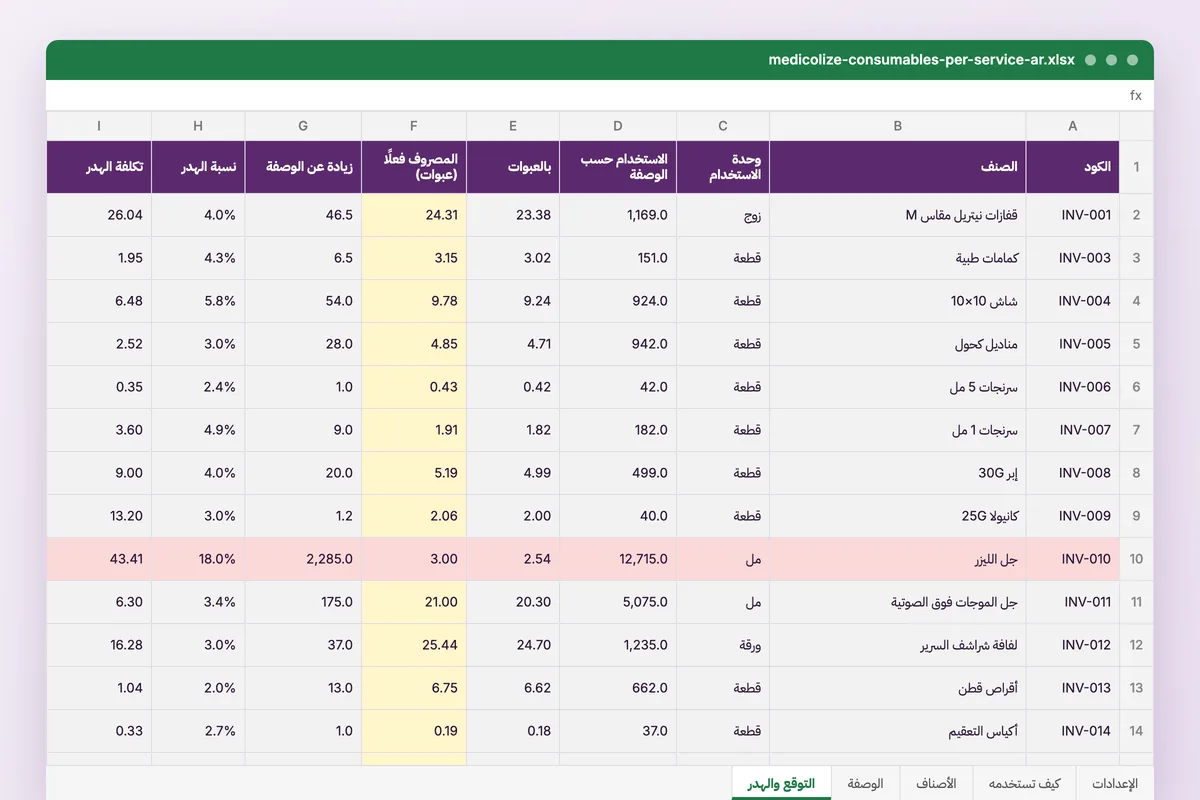Select the الوصفة sheet tab
This screenshot has height=800, width=1200.
point(865,783)
